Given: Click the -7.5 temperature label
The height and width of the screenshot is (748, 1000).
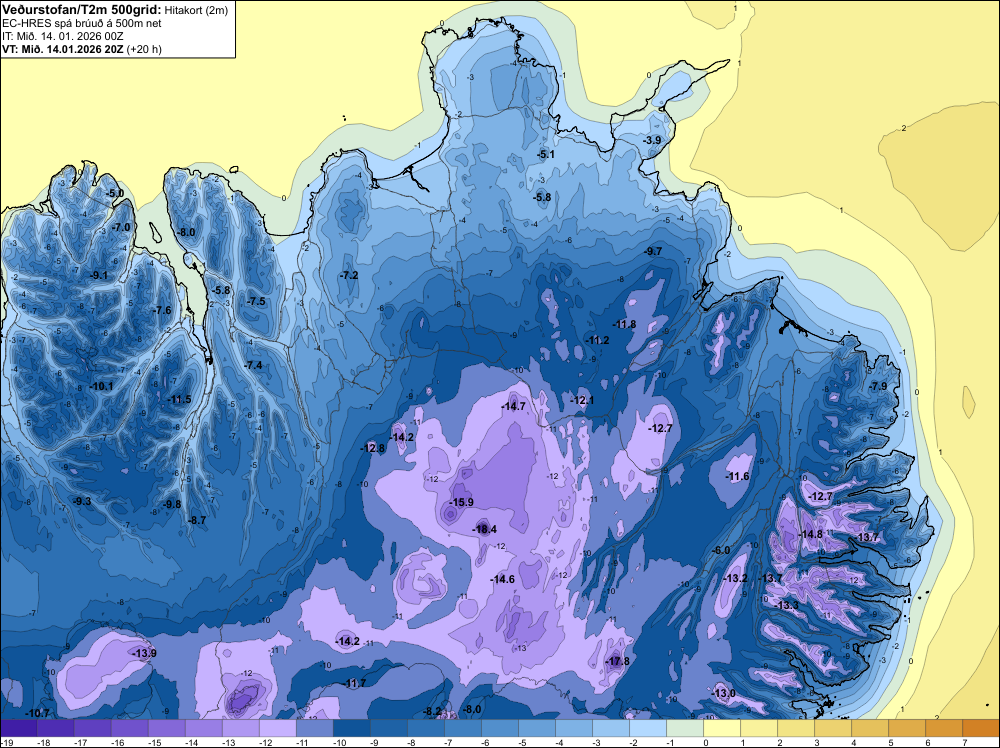Looking at the screenshot, I should point(256,302).
